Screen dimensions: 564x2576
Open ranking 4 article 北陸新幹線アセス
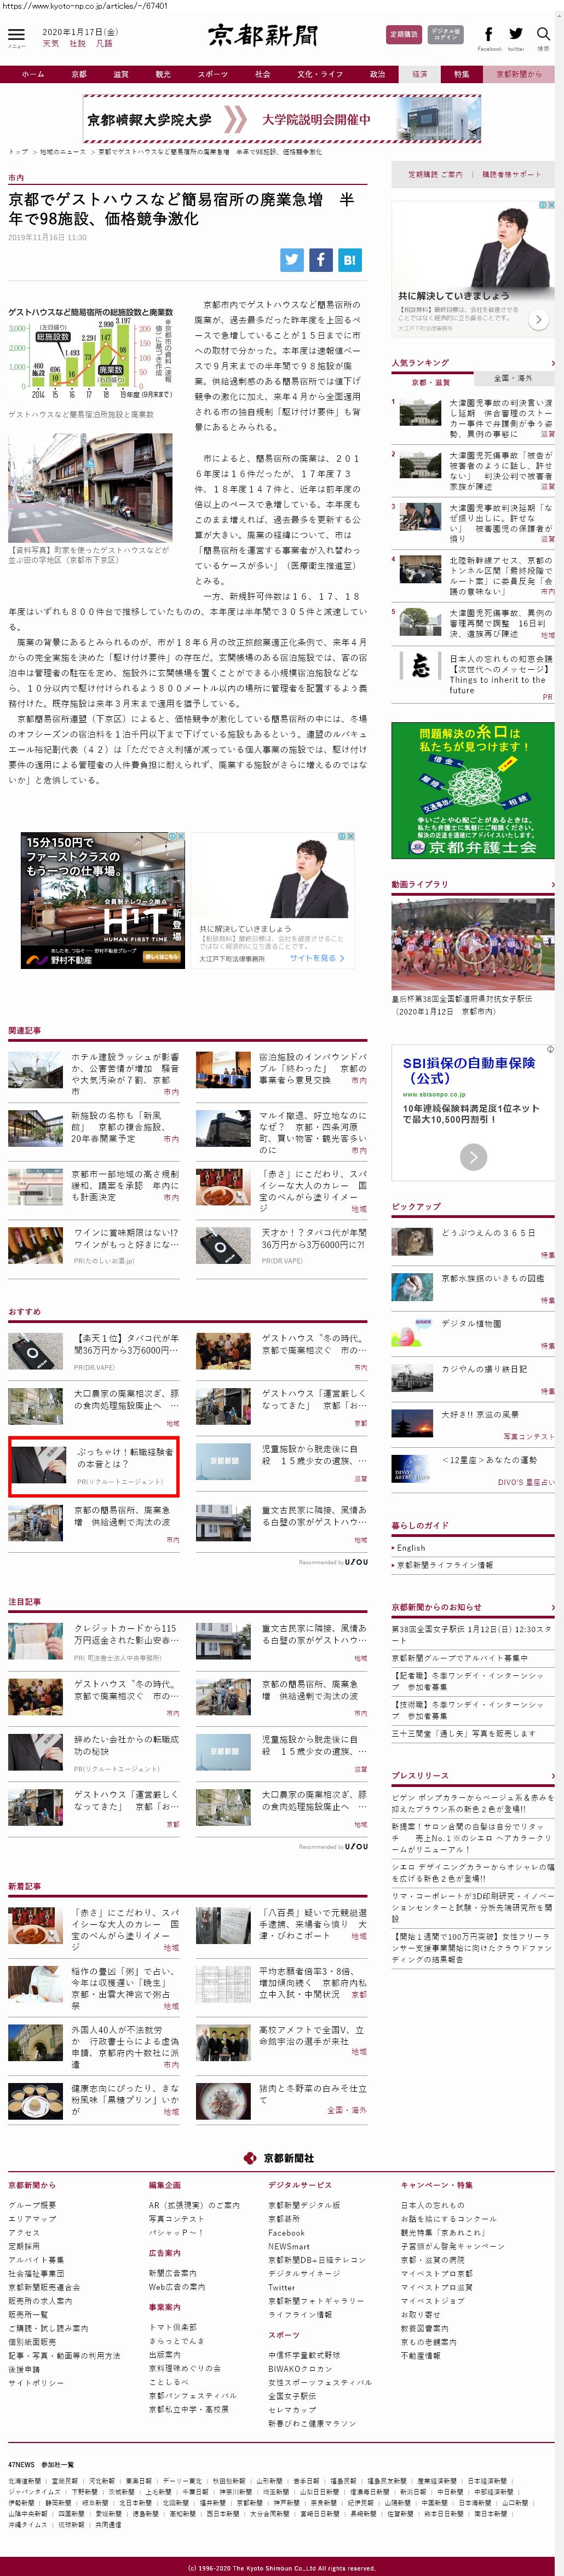(500, 575)
